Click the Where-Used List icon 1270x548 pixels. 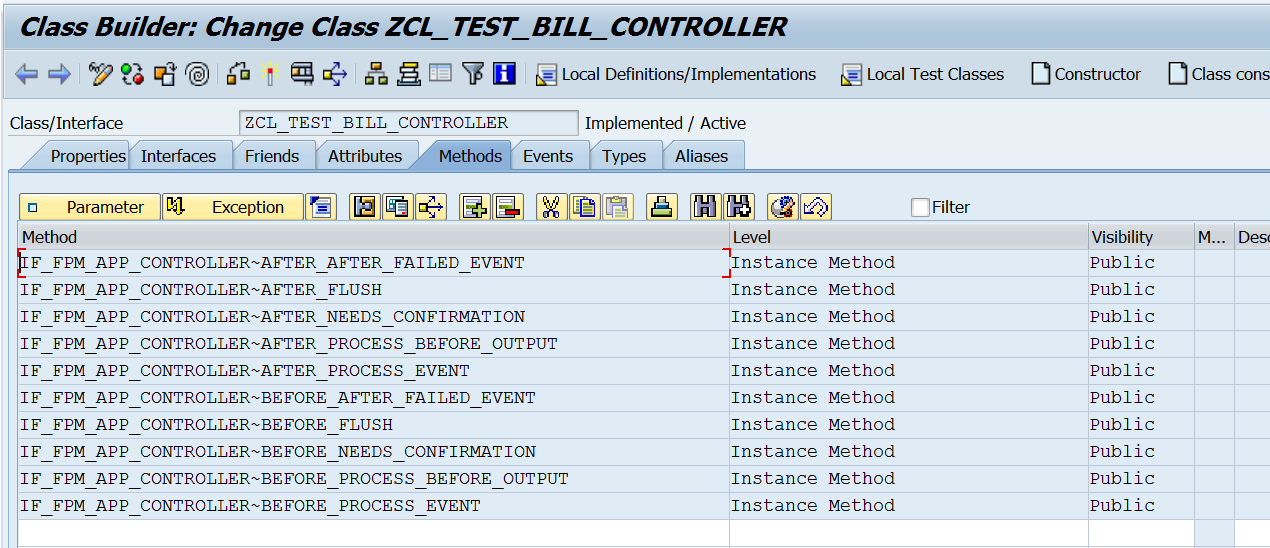[x=238, y=74]
